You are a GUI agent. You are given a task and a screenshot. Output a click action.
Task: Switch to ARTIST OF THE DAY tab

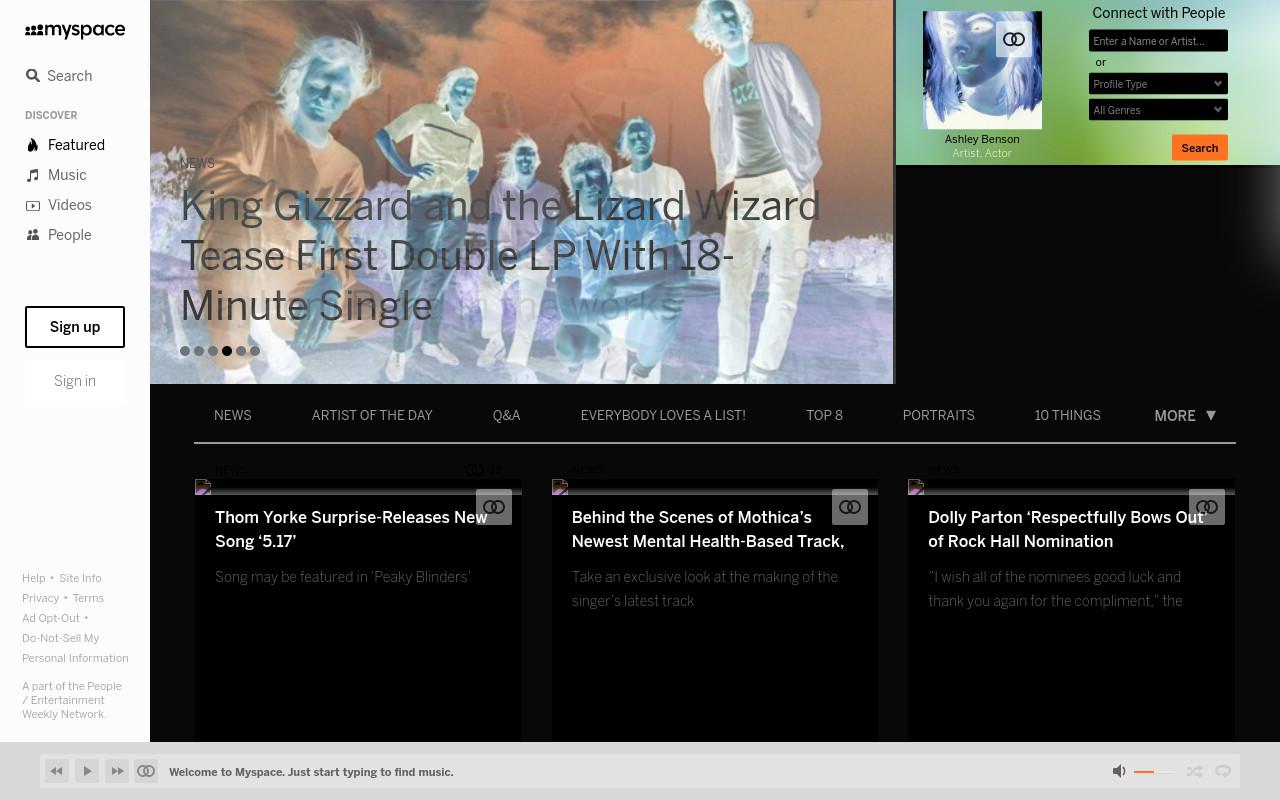[x=372, y=416]
